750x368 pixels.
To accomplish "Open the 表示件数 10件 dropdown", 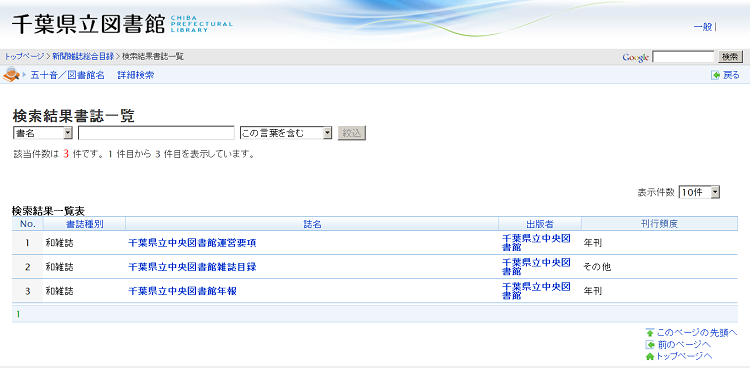I will click(x=699, y=192).
